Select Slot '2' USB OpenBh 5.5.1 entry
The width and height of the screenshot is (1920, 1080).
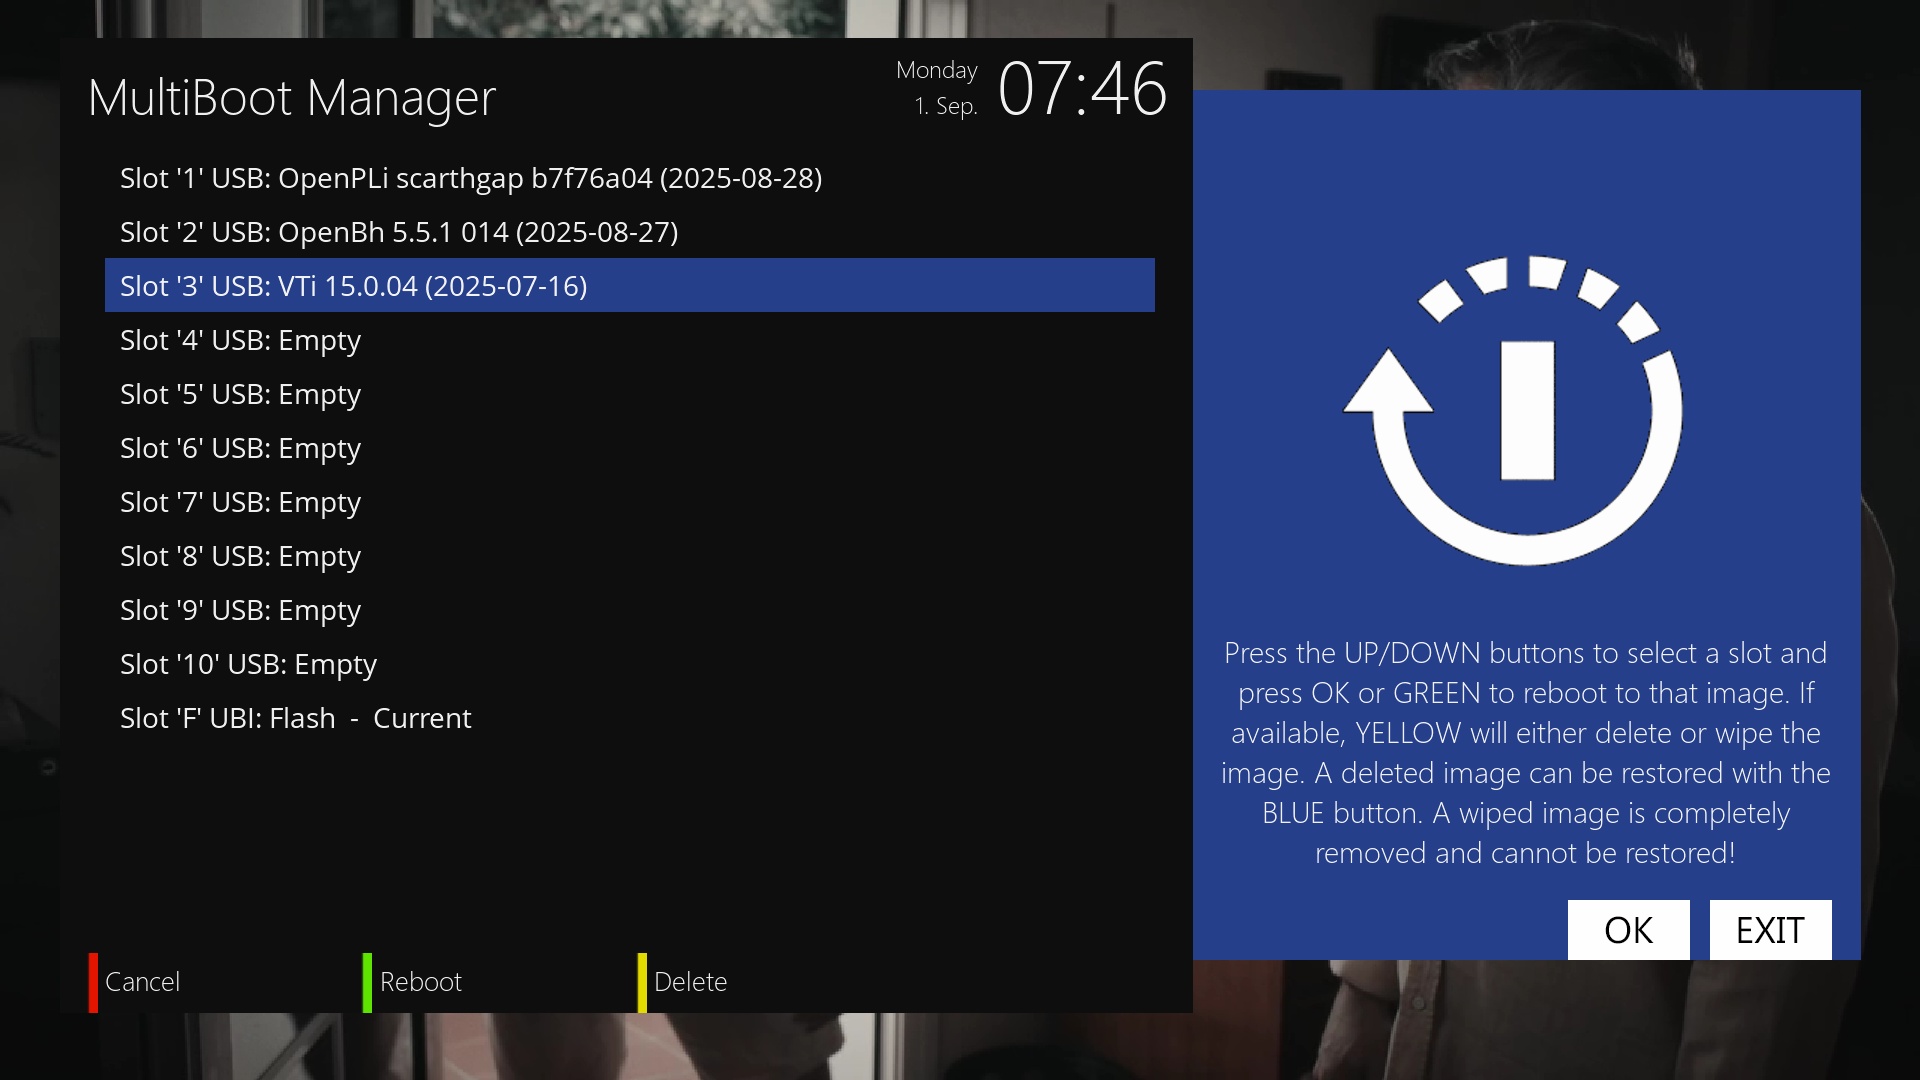(x=630, y=232)
